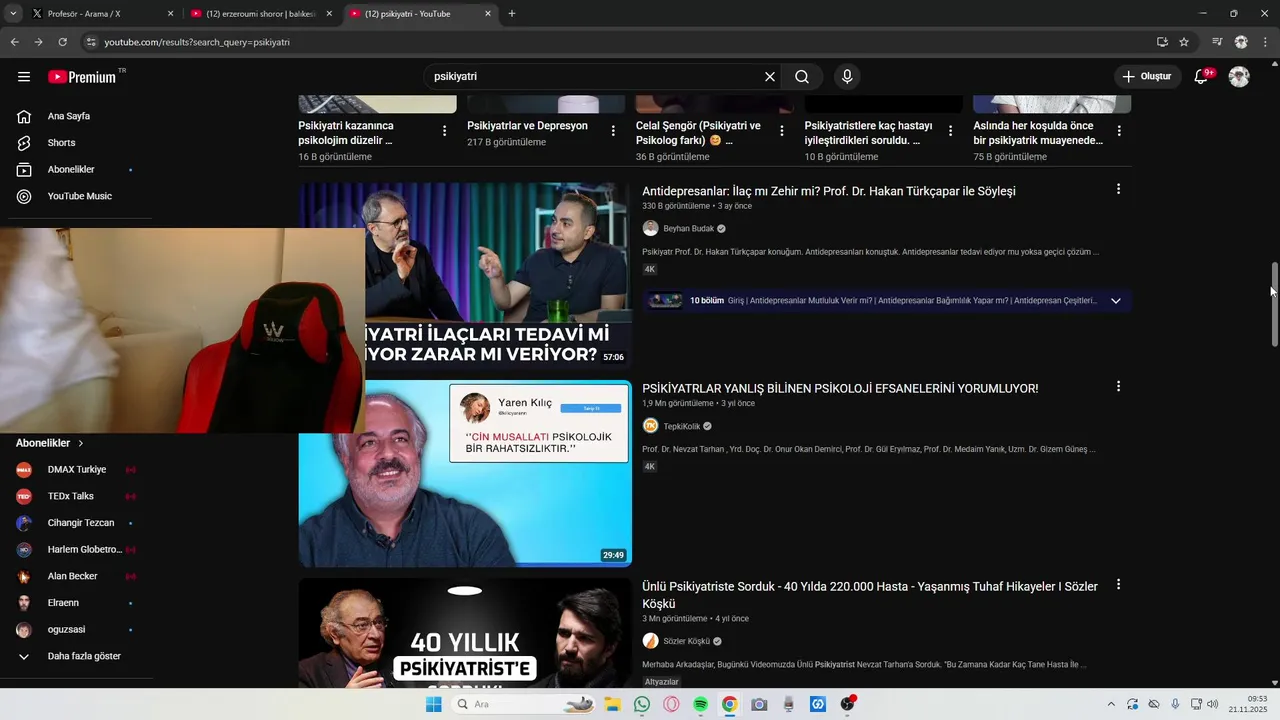Open Spotify from the taskbar
Viewport: 1280px width, 720px height.
pyautogui.click(x=700, y=704)
